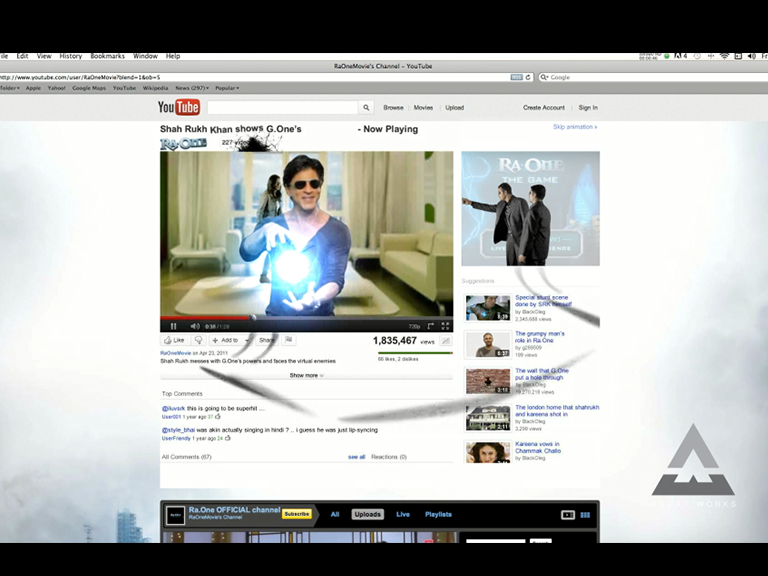The height and width of the screenshot is (576, 768).
Task: Click the Google search field
Action: 653,77
